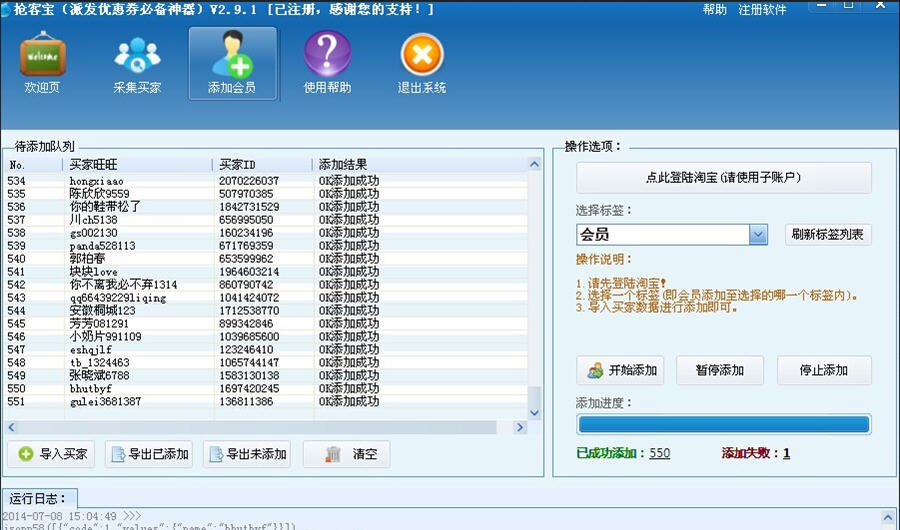The height and width of the screenshot is (530, 900).
Task: Click the 导出已添加 export added button
Action: coord(149,454)
